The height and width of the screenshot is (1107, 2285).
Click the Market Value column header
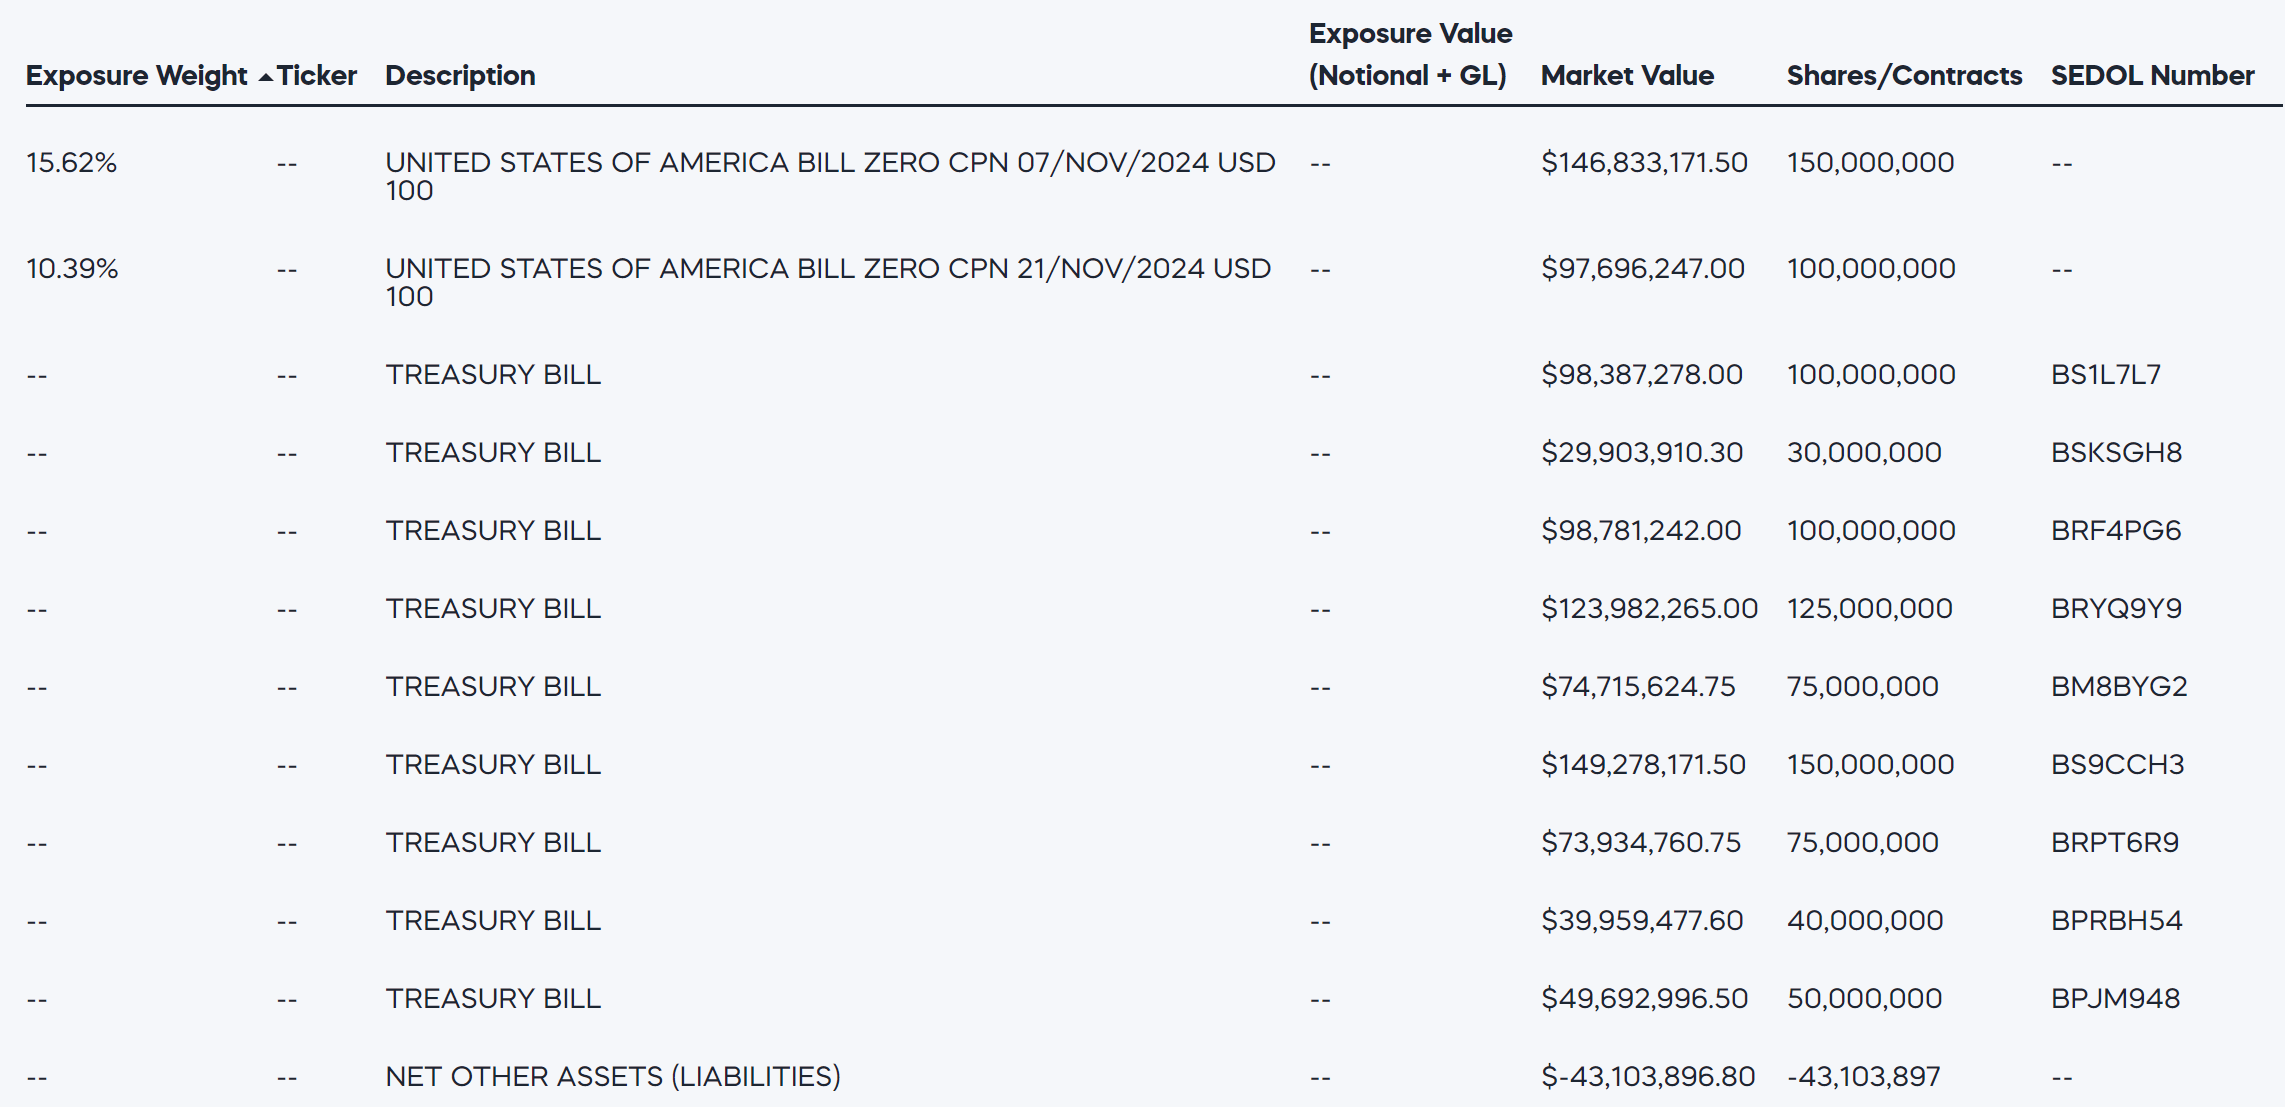[1627, 76]
